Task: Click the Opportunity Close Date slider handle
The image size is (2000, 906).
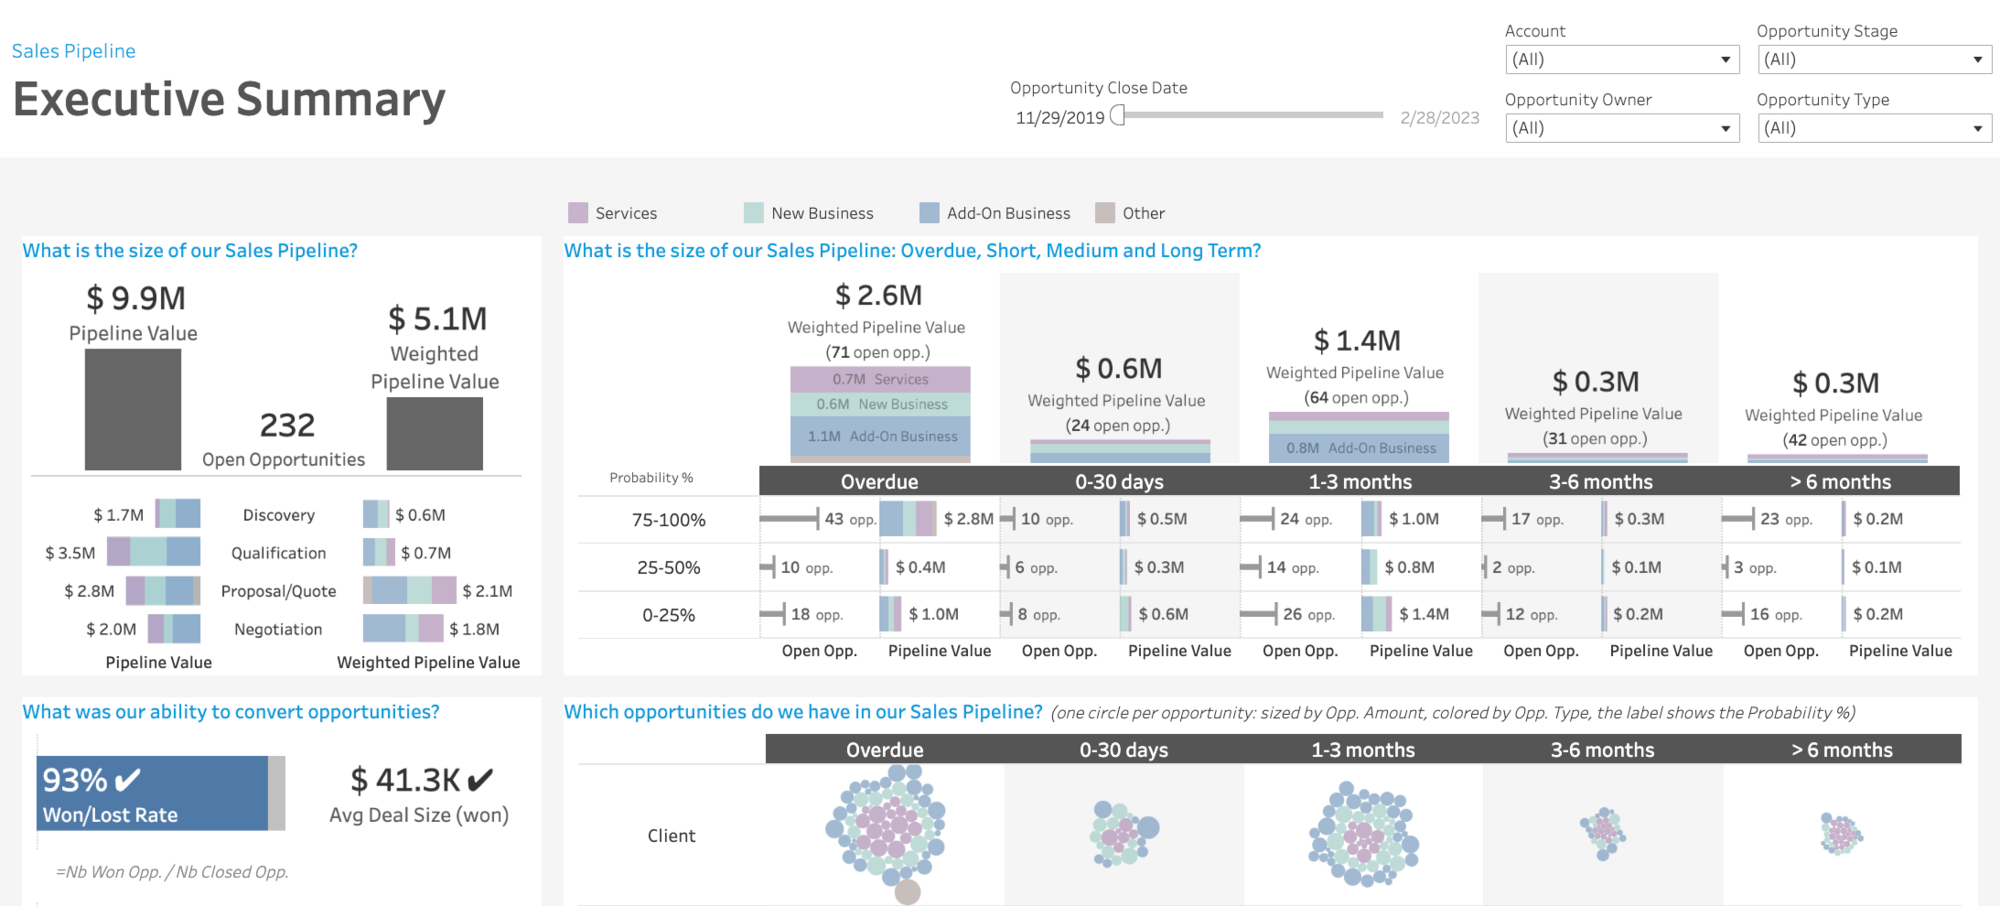Action: point(1118,116)
